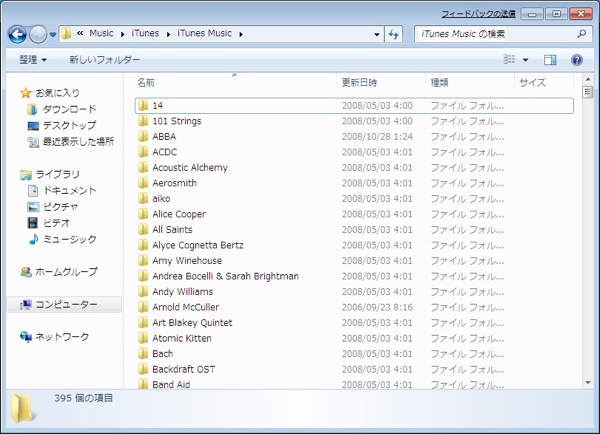The image size is (600, 434).
Task: Click the network icon beside ネットワーク
Action: click(26, 337)
